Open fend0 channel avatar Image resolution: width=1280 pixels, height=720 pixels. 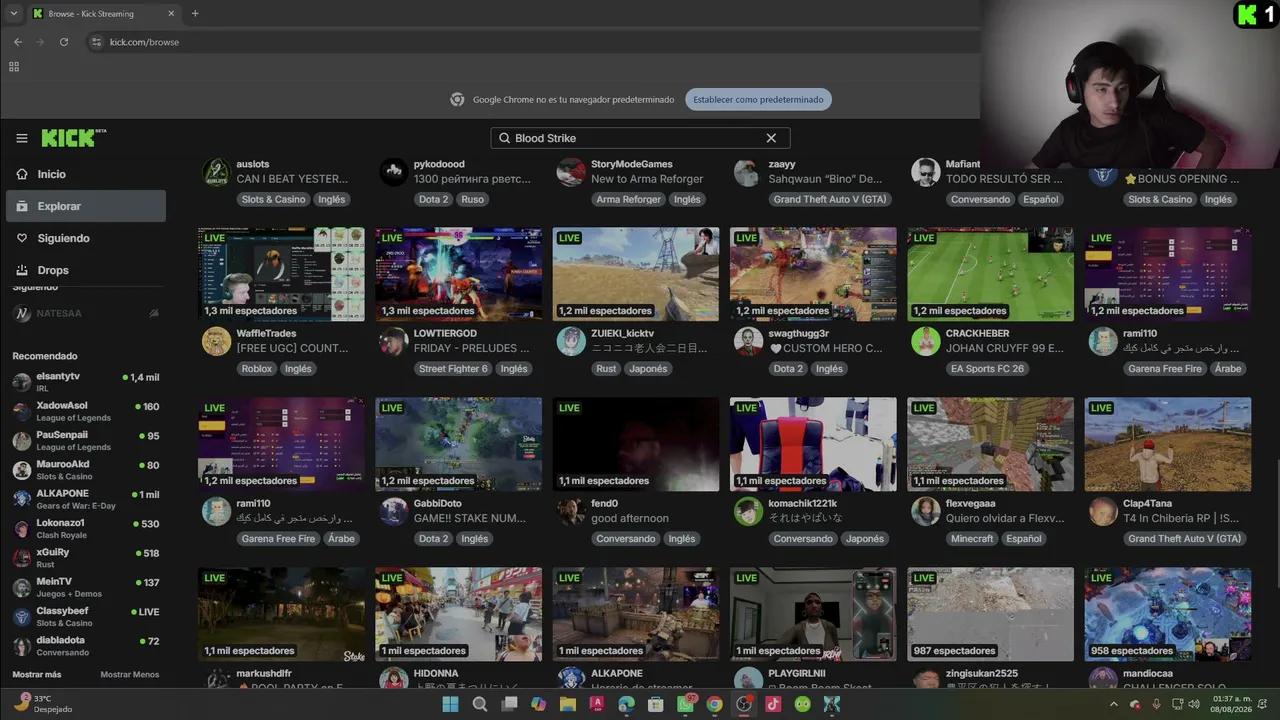pos(571,511)
